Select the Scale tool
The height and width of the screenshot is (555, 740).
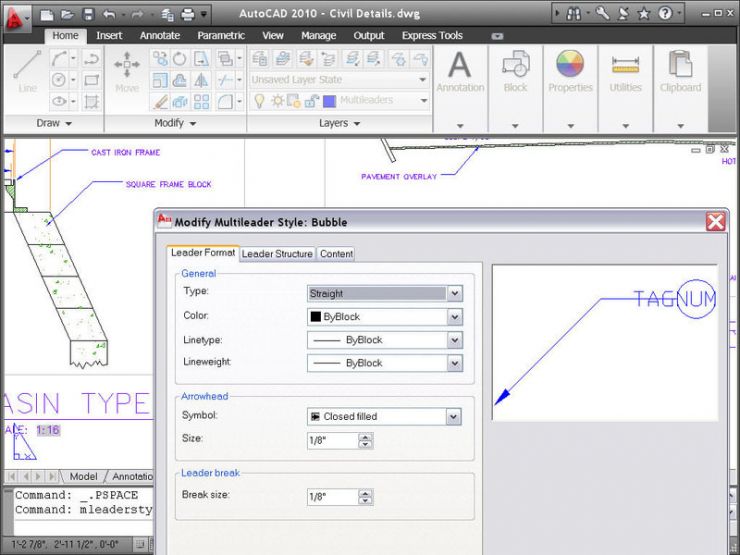tap(160, 80)
